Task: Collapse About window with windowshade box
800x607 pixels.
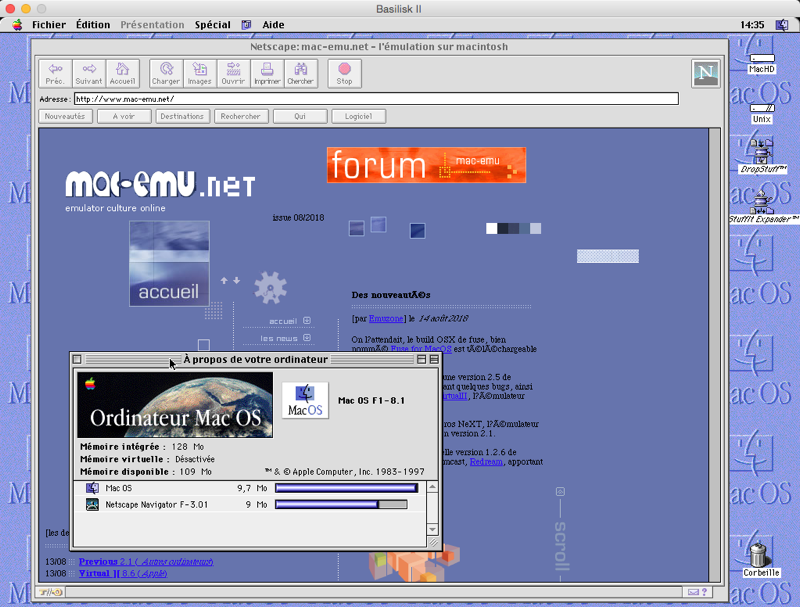Action: 434,359
